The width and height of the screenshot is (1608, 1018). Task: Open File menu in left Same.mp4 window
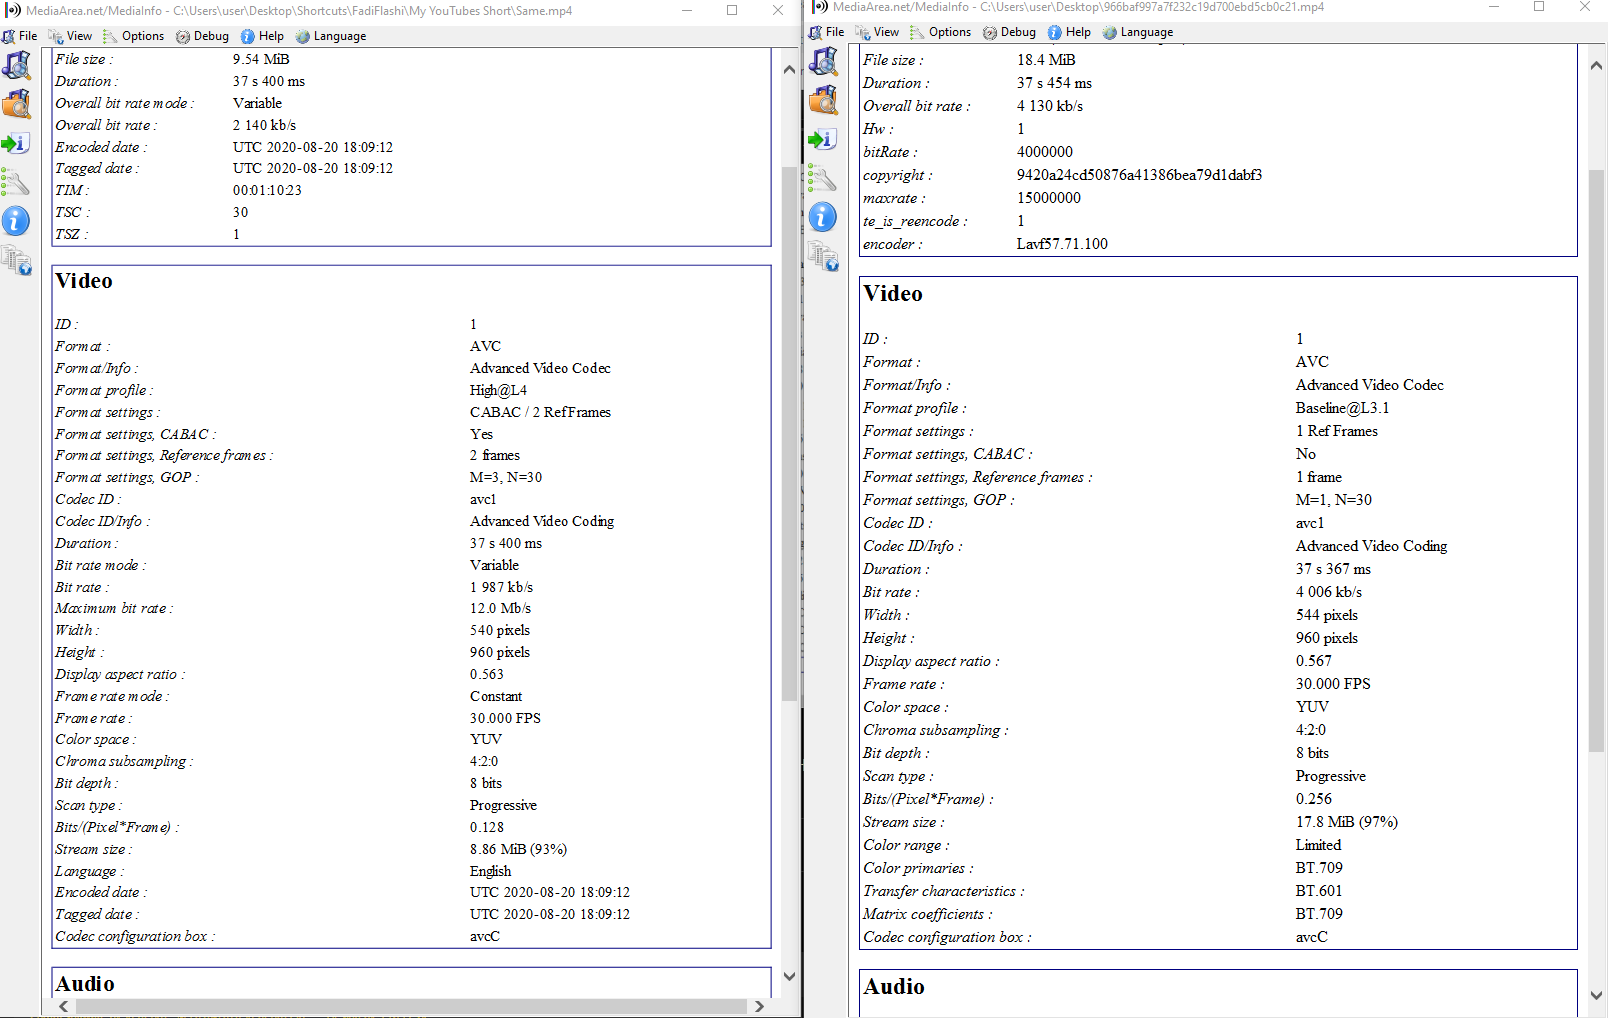[x=20, y=36]
